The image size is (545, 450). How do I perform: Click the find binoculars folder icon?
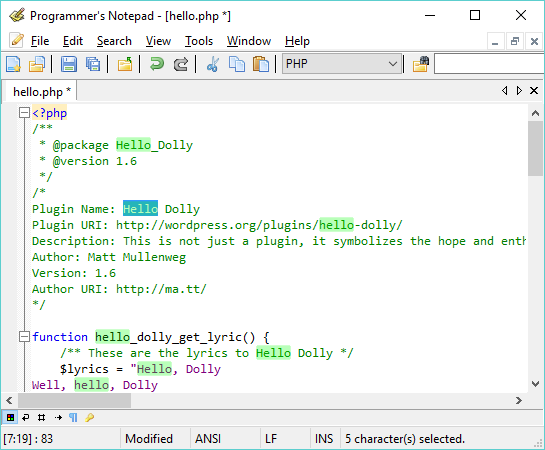point(421,64)
